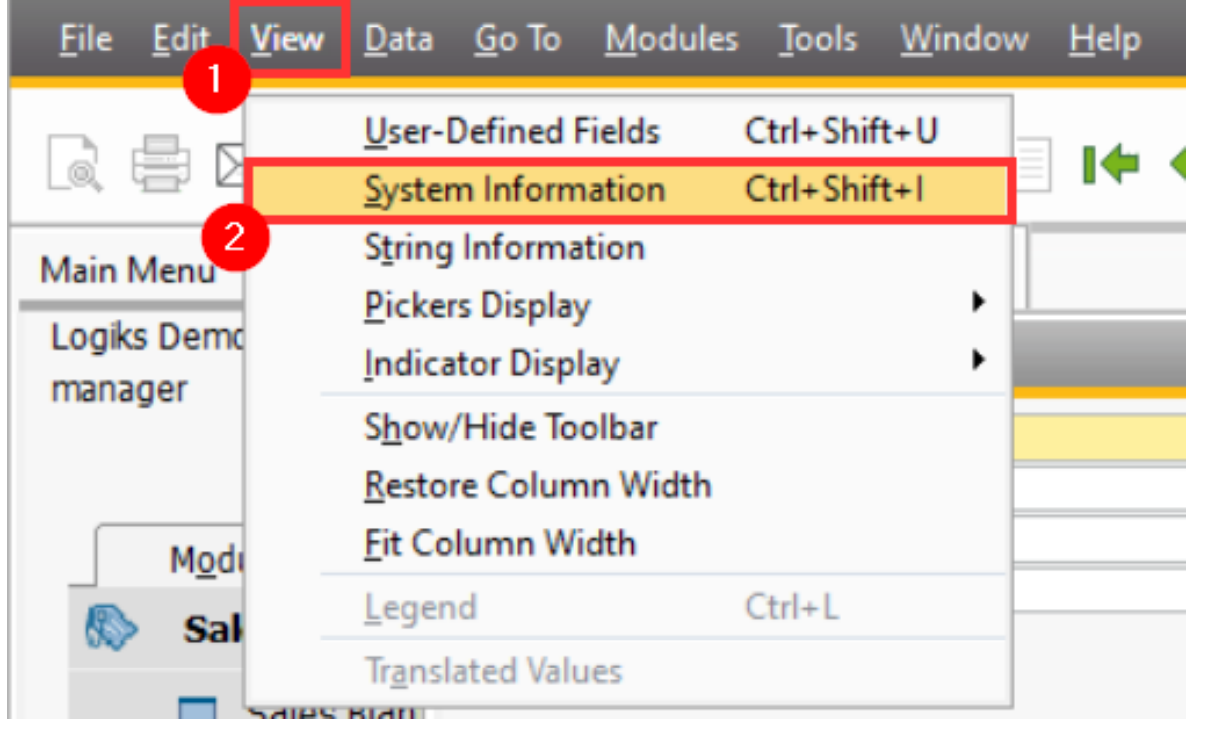Expand the Indicator Display submenu arrow
1217x736 pixels.
tap(977, 362)
